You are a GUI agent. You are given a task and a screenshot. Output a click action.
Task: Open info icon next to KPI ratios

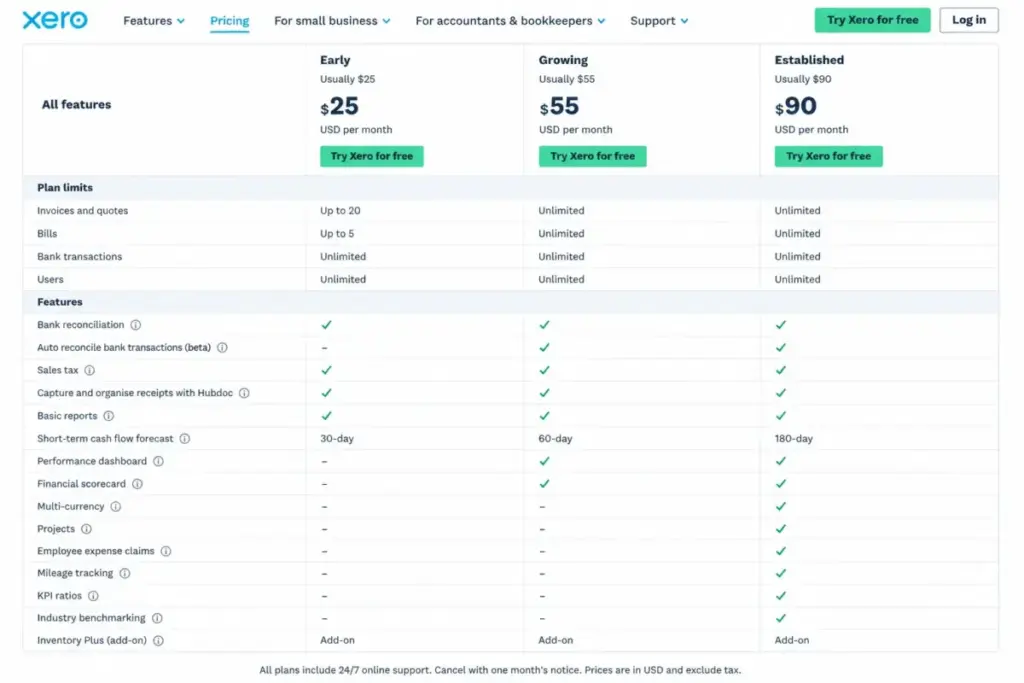(93, 596)
